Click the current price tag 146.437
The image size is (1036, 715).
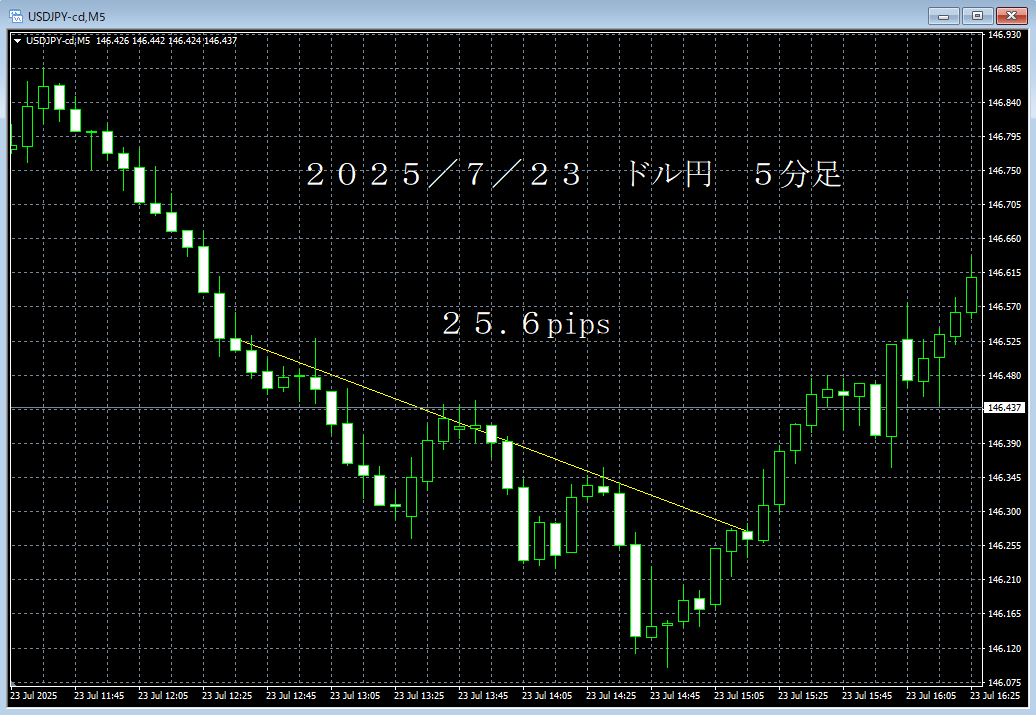(1004, 408)
